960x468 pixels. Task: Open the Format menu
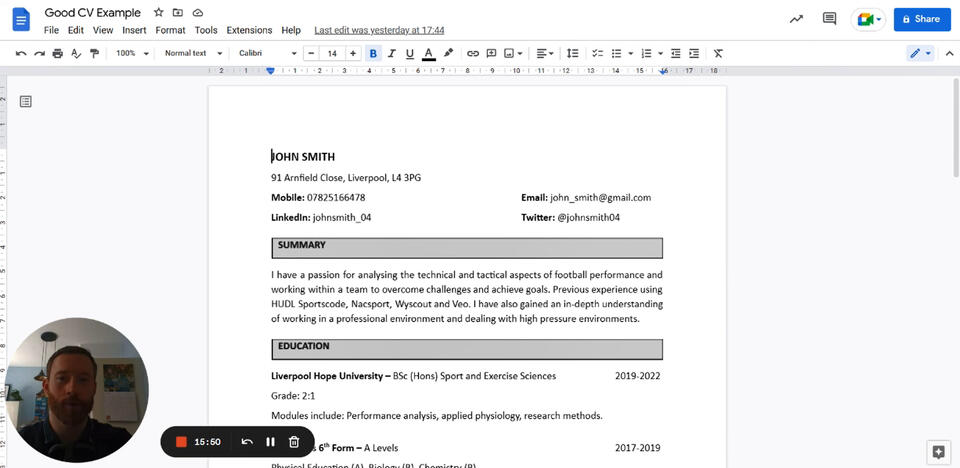click(x=170, y=30)
